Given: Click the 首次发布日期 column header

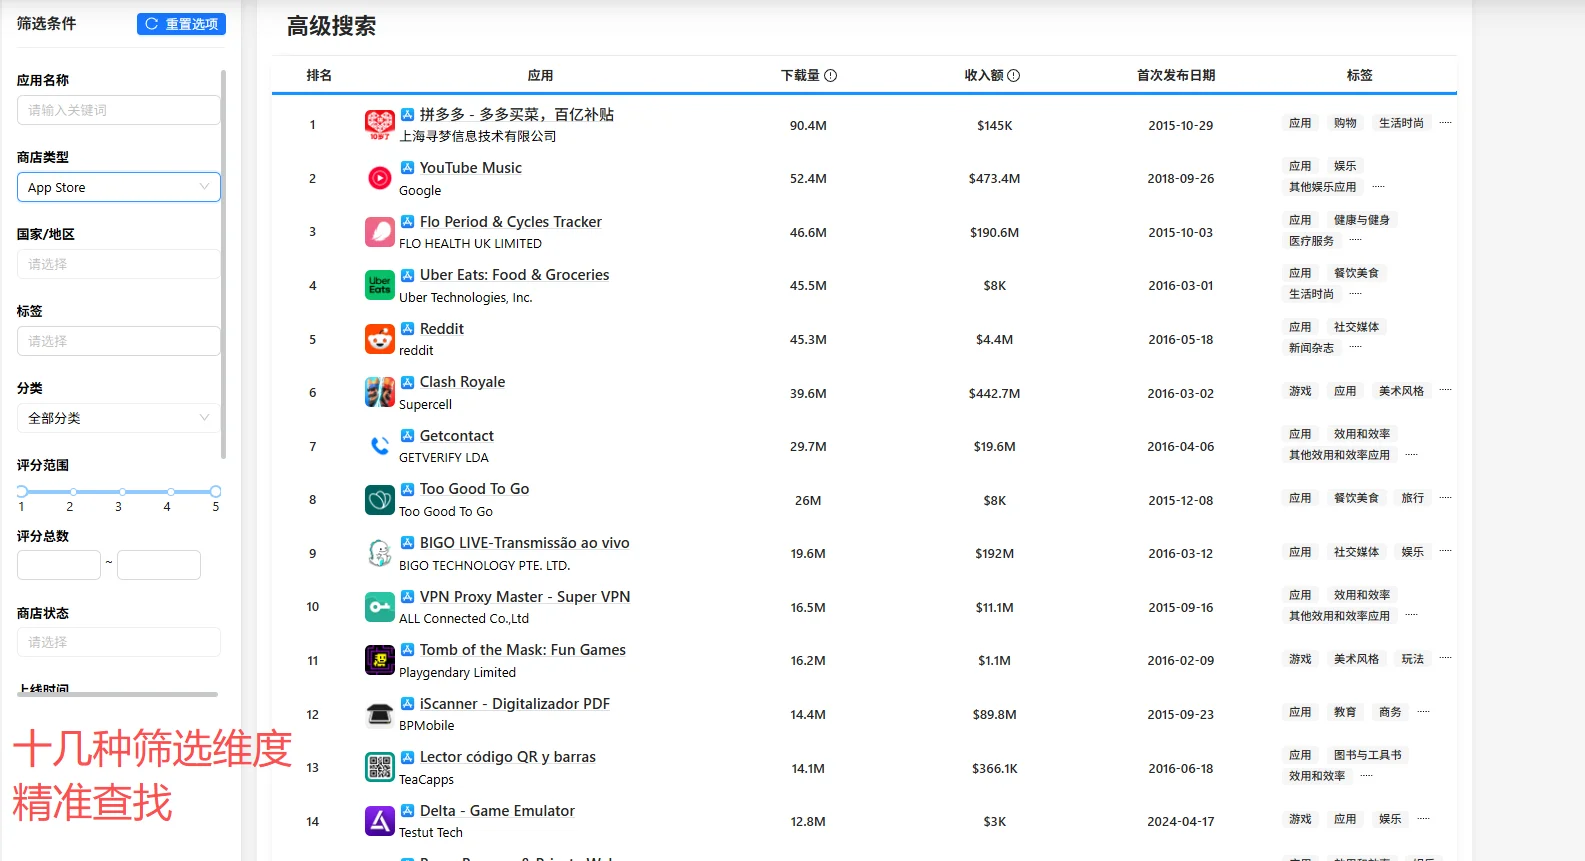Looking at the screenshot, I should [x=1176, y=75].
